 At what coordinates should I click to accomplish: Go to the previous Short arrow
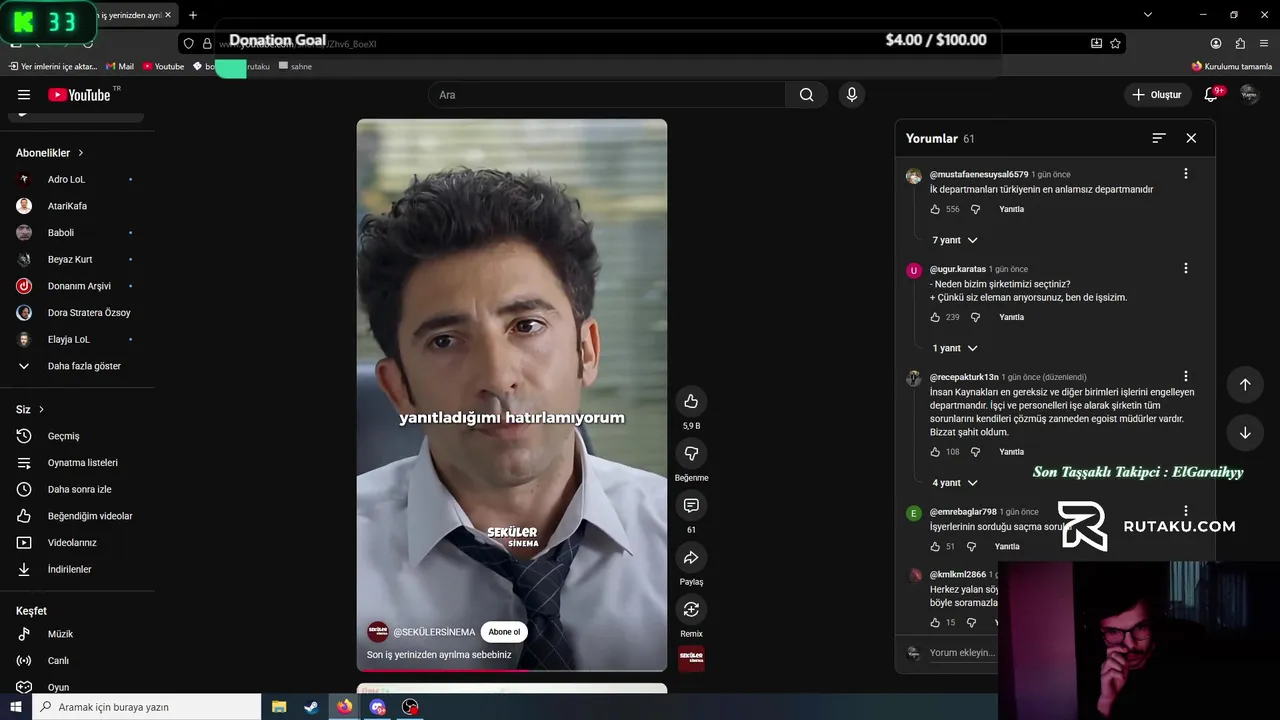click(x=1245, y=385)
